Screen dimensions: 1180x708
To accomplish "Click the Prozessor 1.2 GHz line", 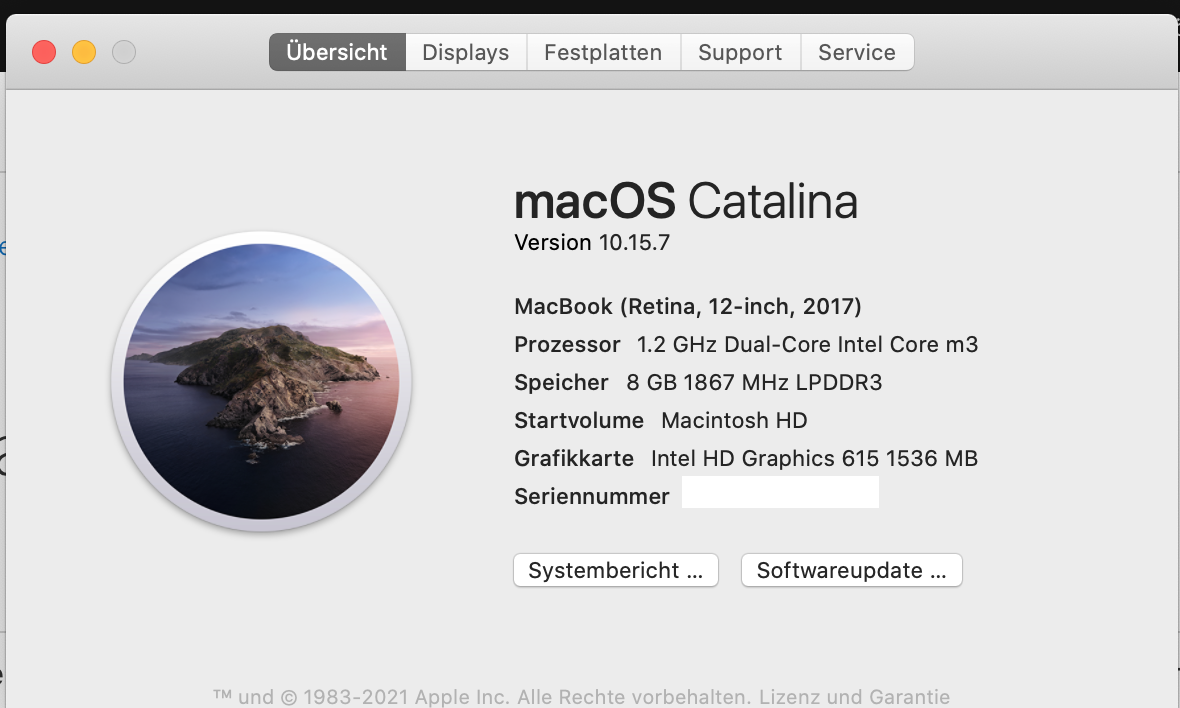I will pos(746,345).
